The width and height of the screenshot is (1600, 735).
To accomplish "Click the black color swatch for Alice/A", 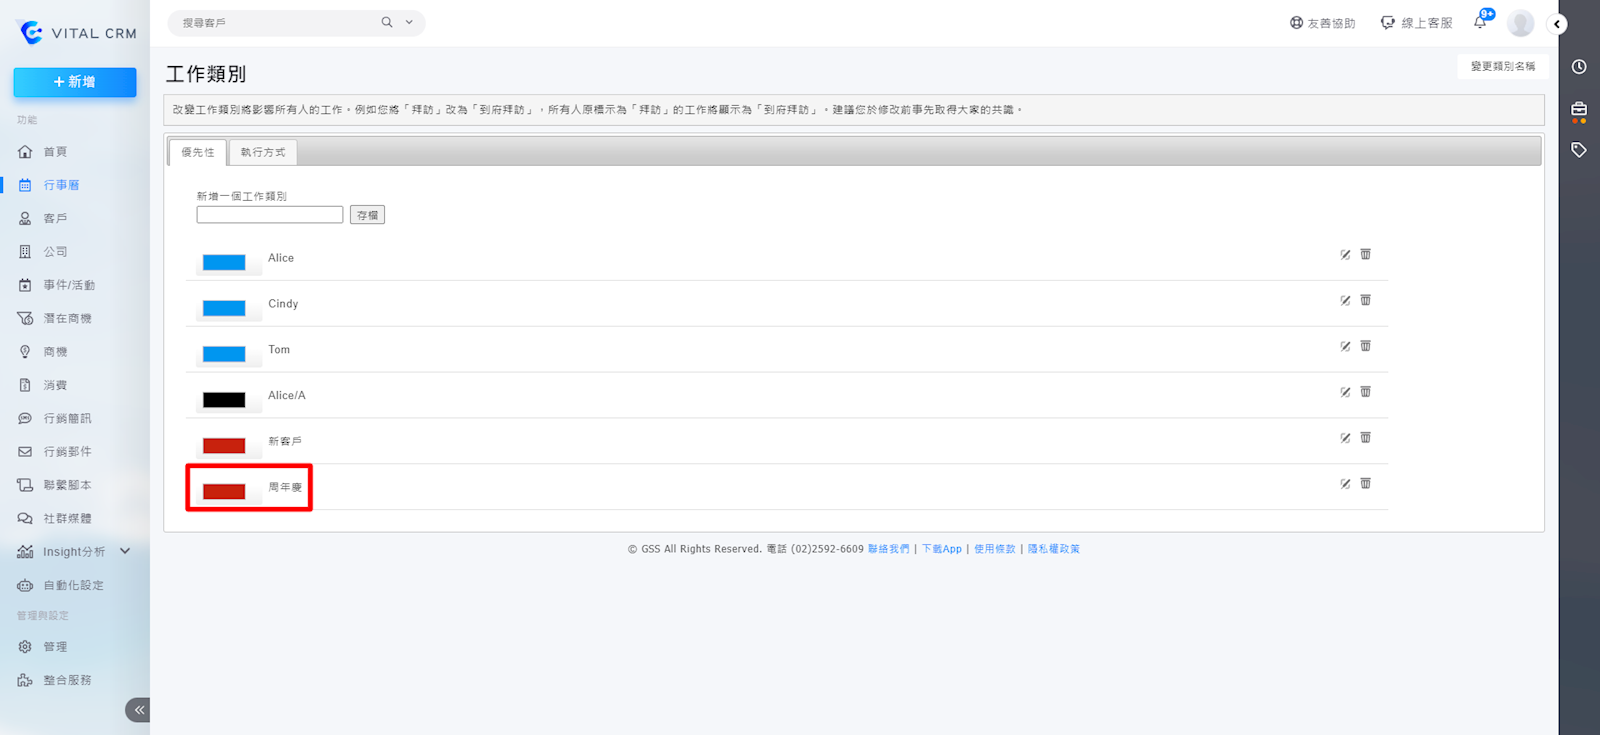I will point(224,400).
